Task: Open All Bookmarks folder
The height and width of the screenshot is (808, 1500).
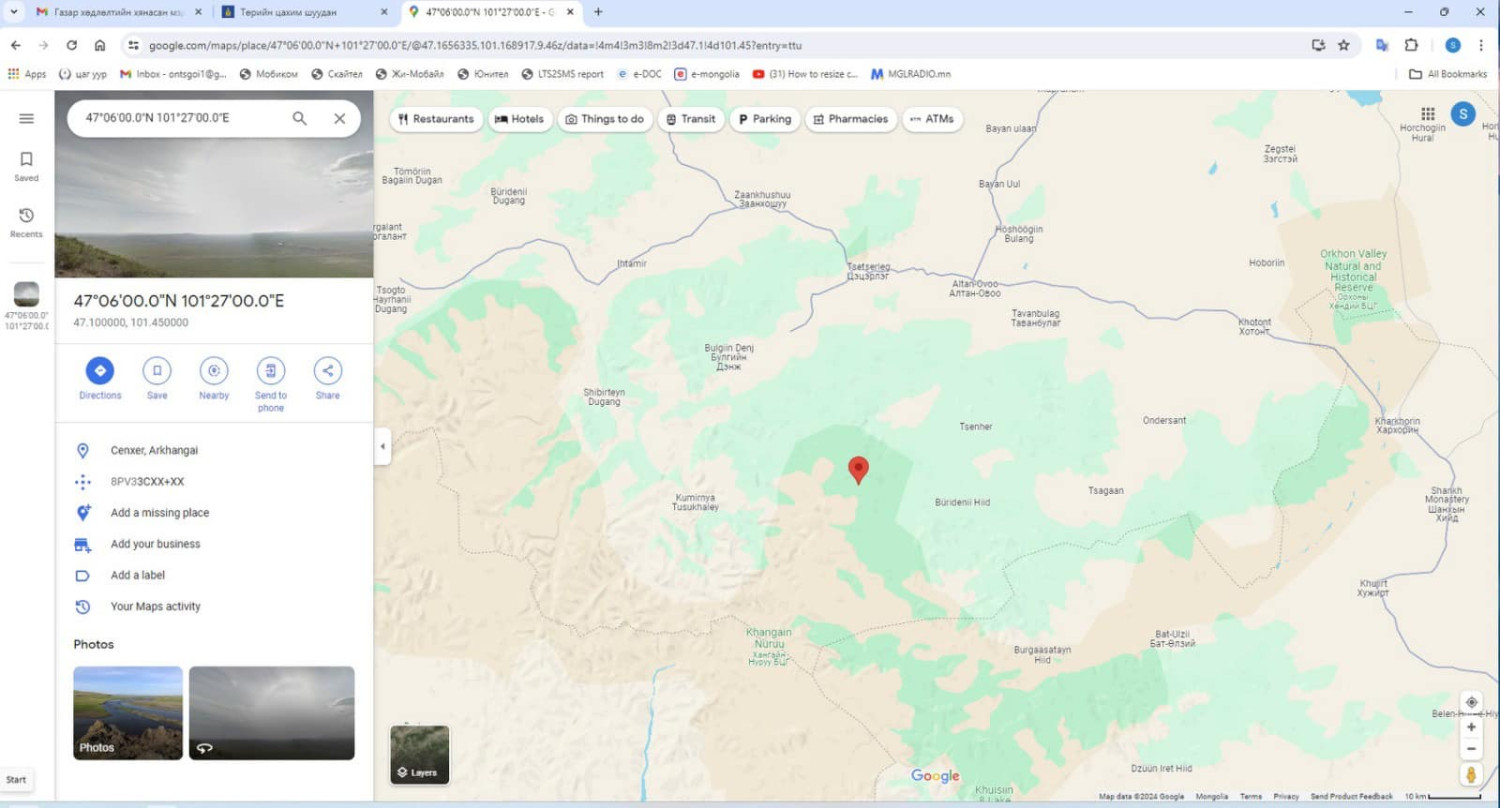Action: pos(1446,74)
